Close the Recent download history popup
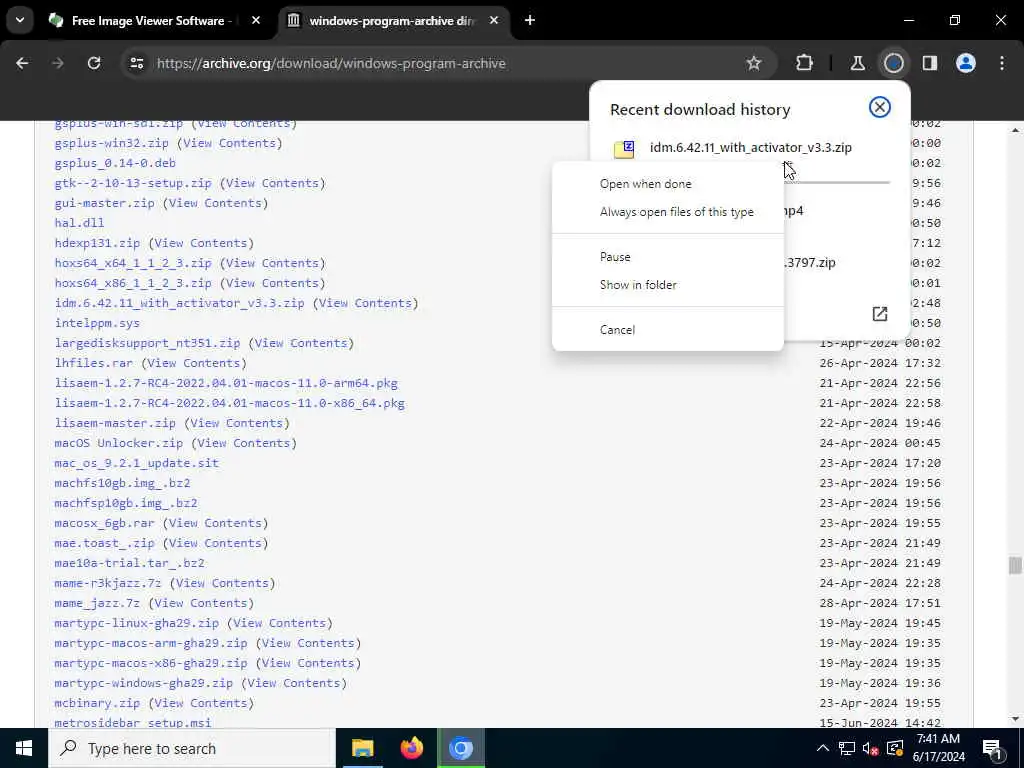Viewport: 1024px width, 768px height. [x=880, y=107]
